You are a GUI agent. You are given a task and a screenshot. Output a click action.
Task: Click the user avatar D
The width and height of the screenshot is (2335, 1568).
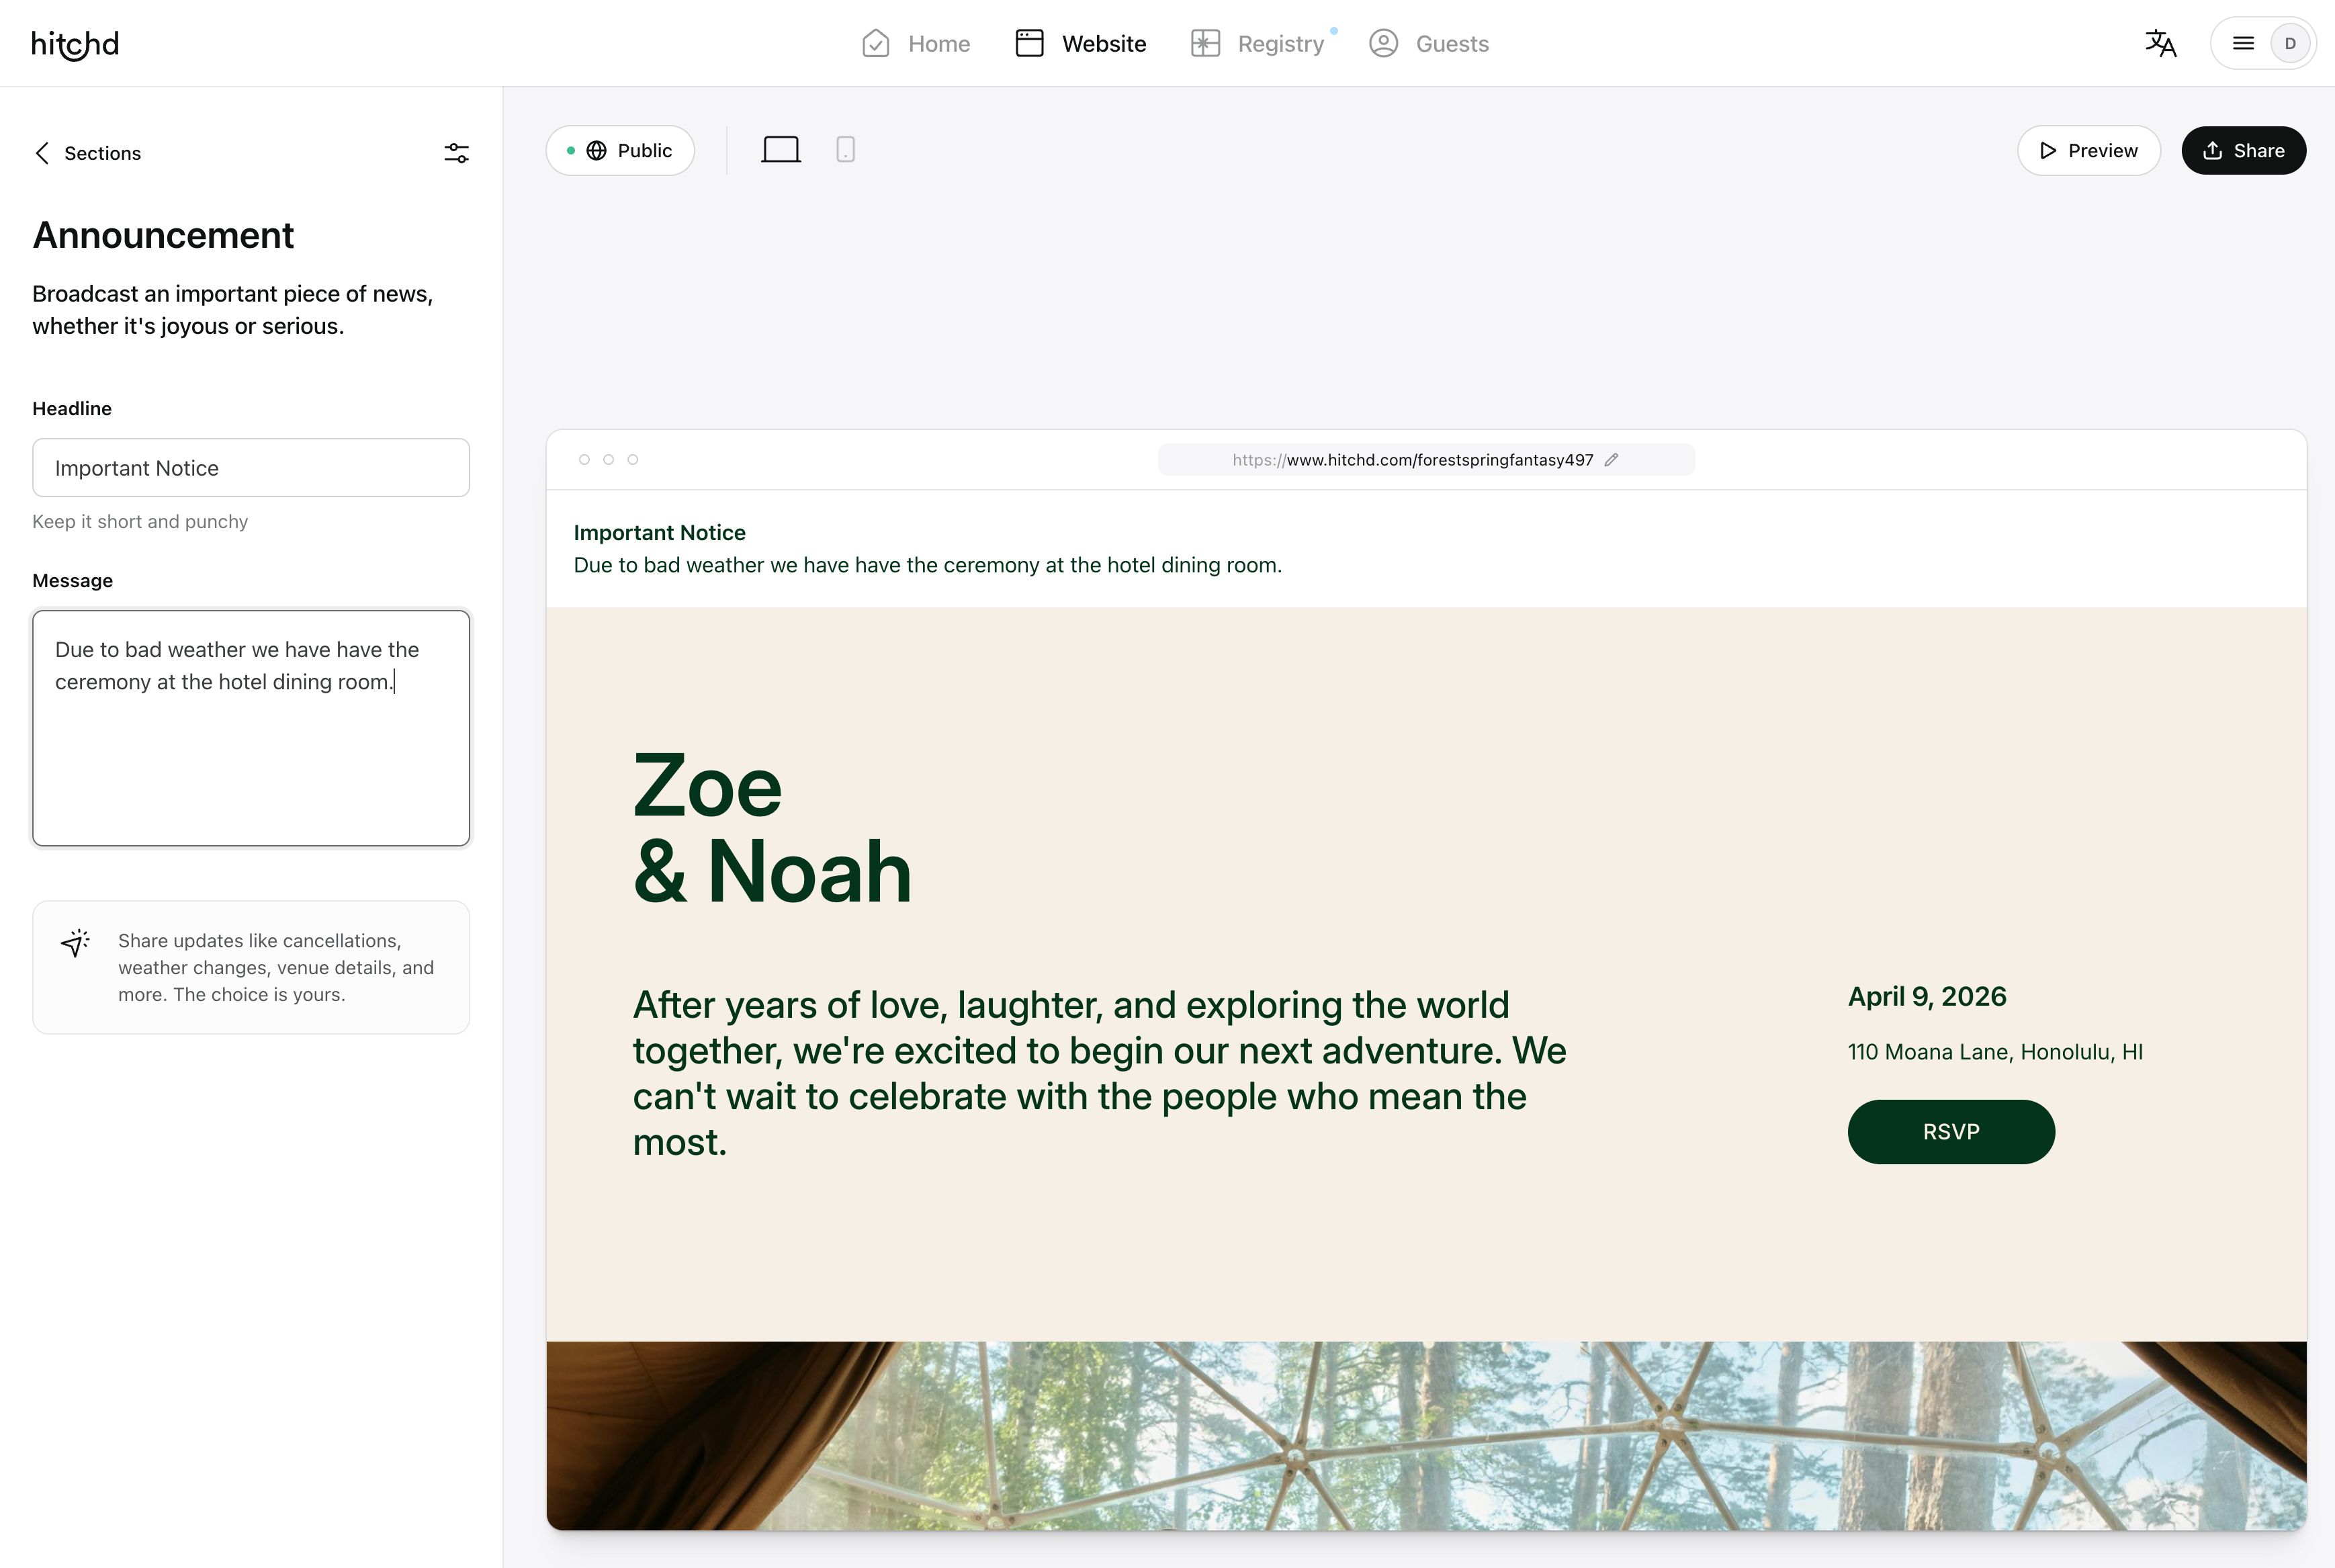click(x=2289, y=44)
